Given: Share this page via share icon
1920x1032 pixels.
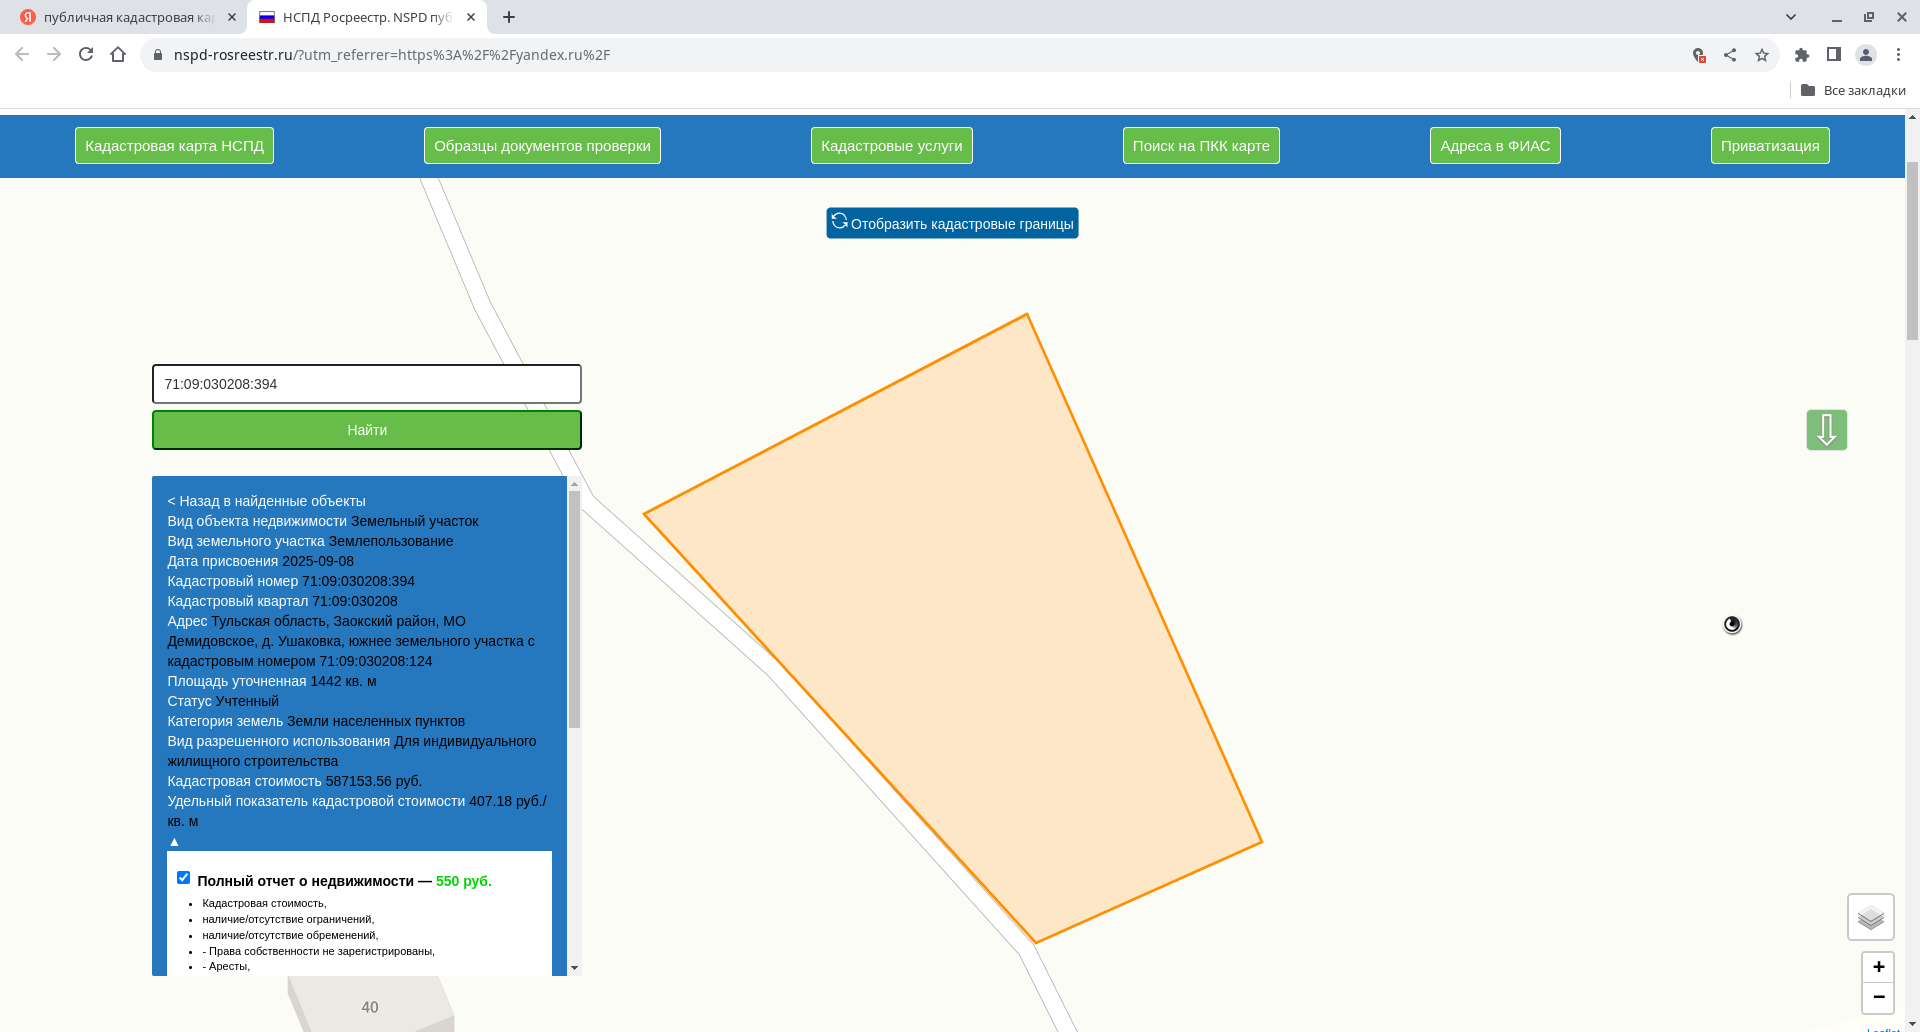Looking at the screenshot, I should [1730, 55].
